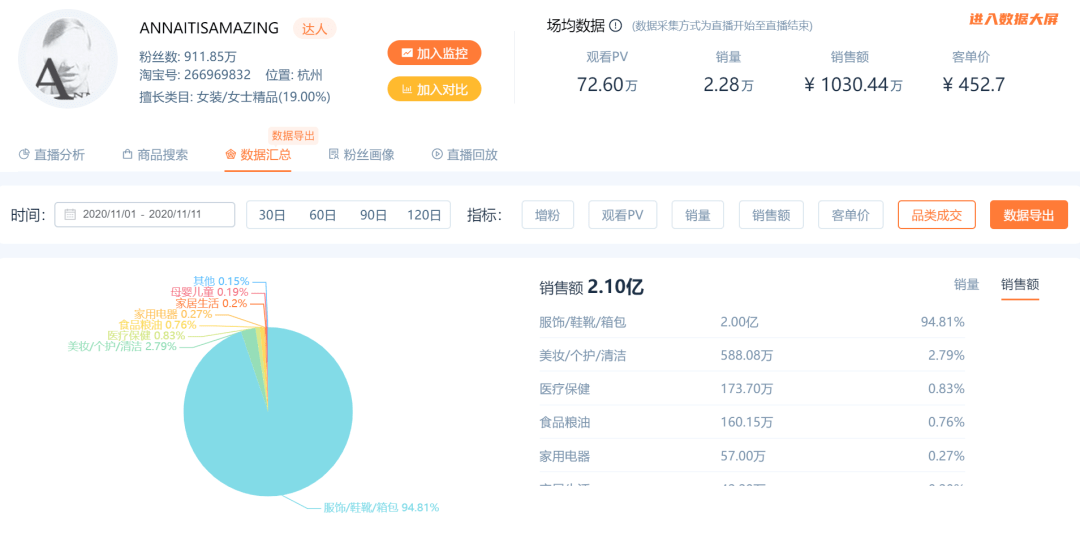Screen dimensions: 1080x556
Task: Switch to the 直播分析 tab
Action: 52,154
